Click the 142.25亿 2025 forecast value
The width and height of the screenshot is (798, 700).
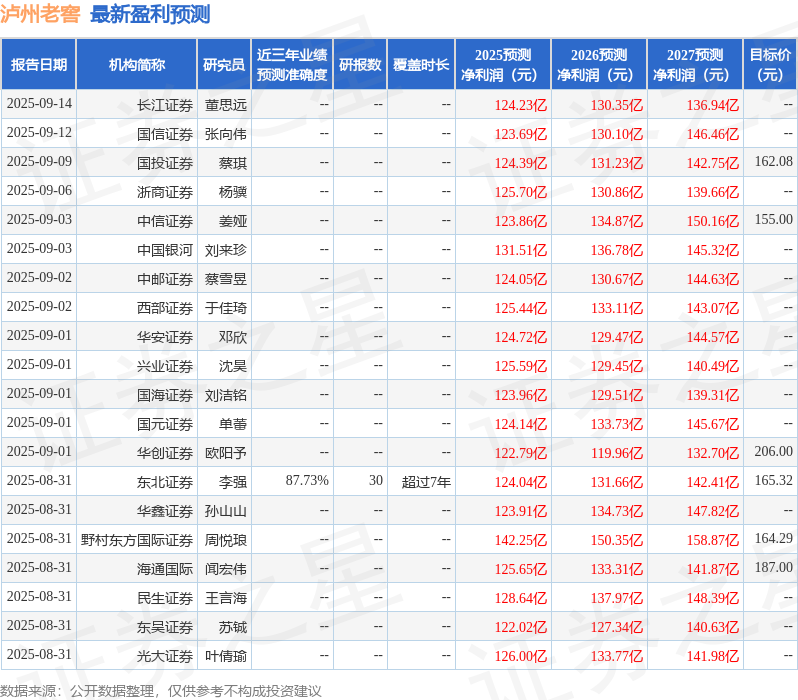pyautogui.click(x=521, y=540)
